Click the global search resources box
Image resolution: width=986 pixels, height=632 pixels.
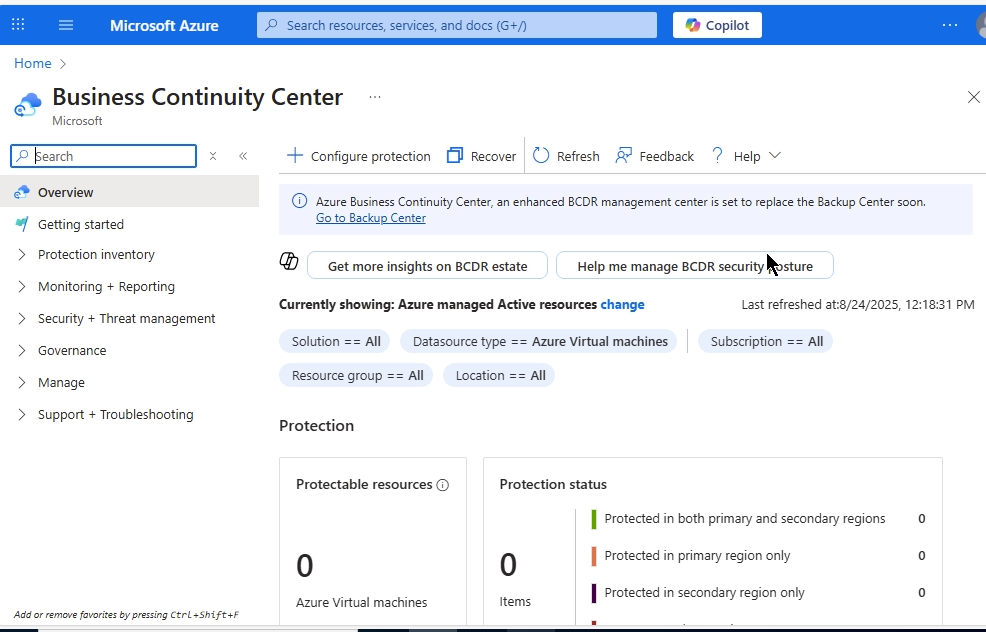tap(457, 25)
